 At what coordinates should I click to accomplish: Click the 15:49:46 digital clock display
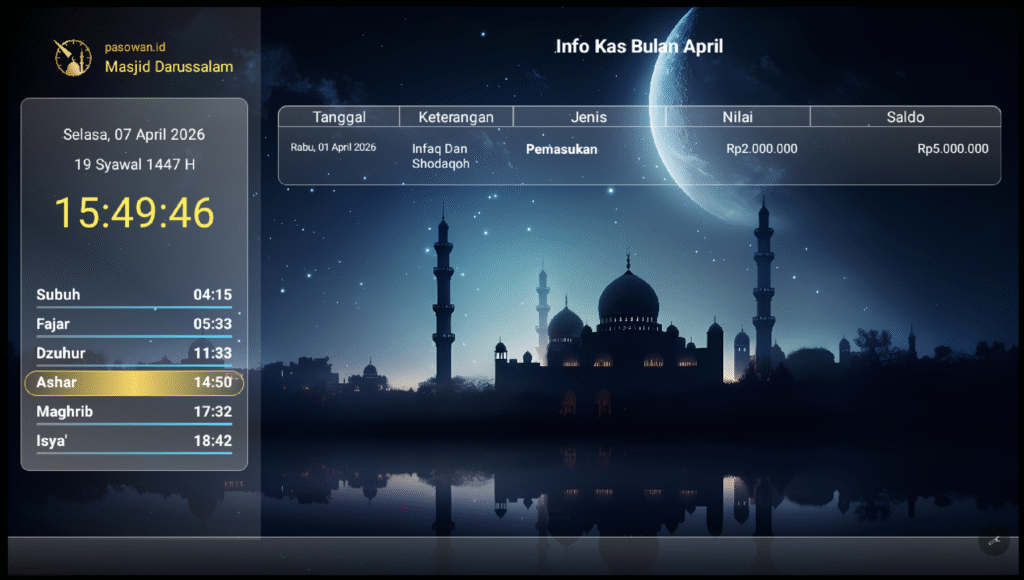[134, 212]
